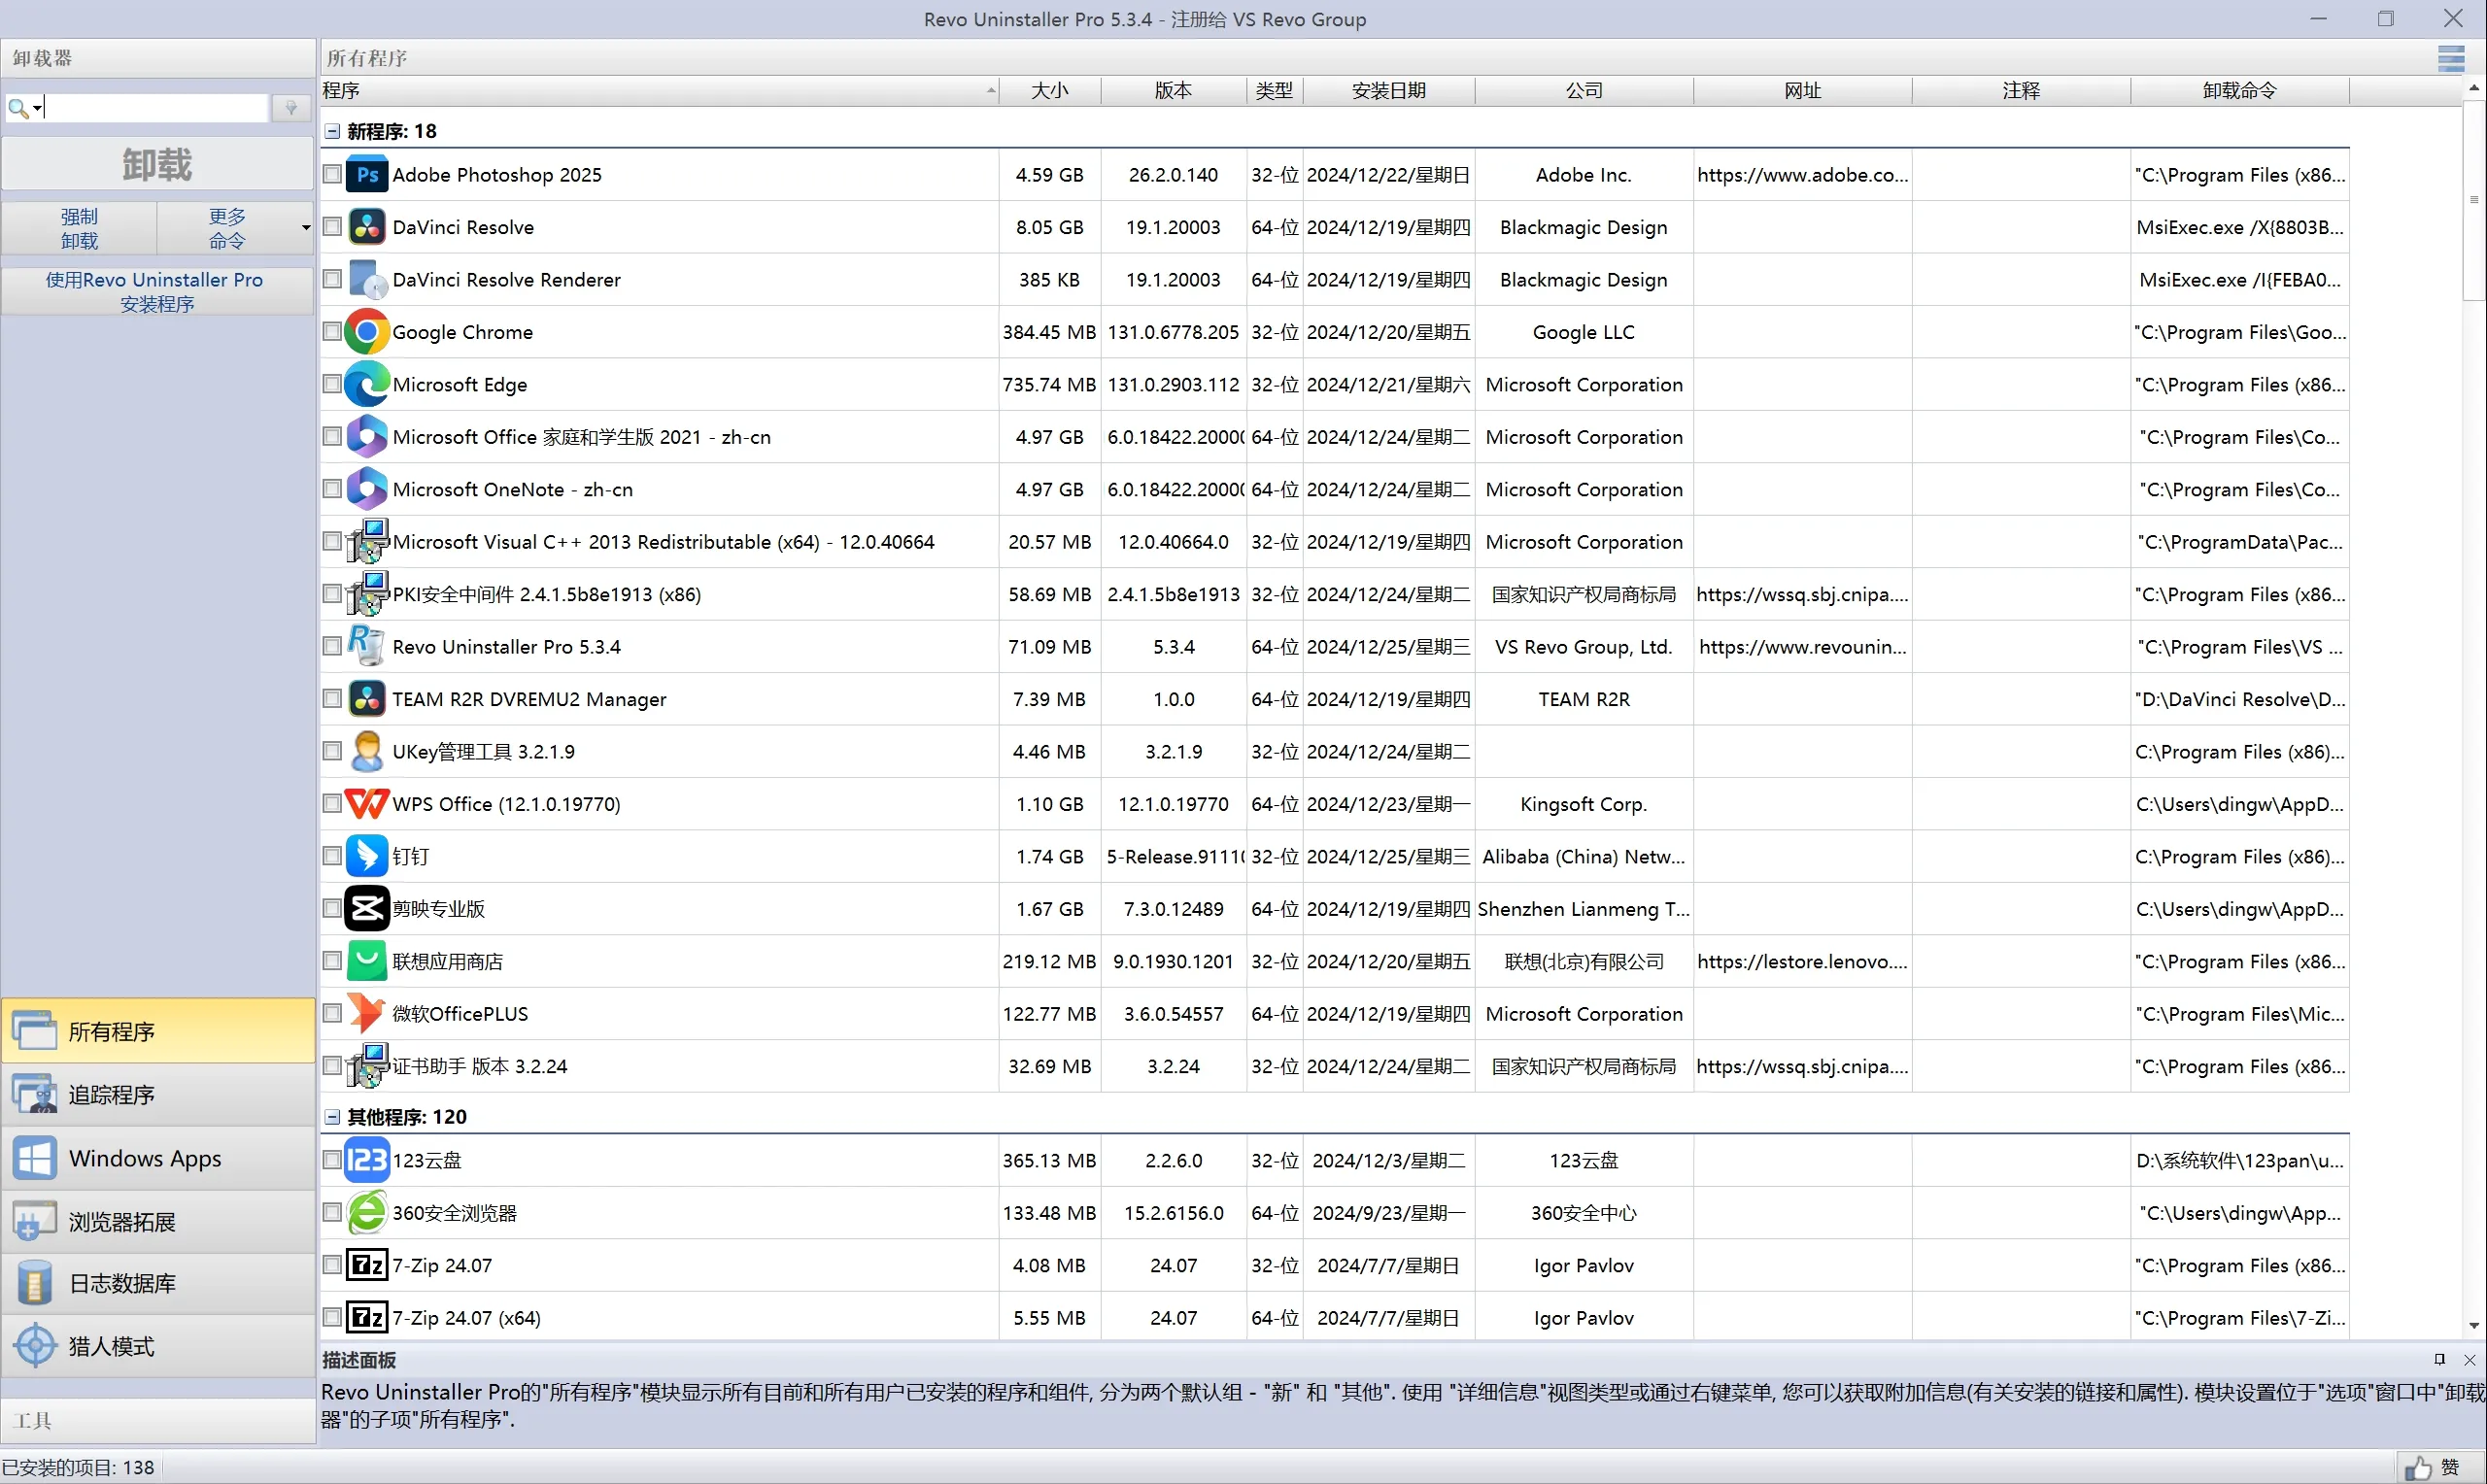Check the DaVinci Resolve checkbox

pyautogui.click(x=333, y=227)
